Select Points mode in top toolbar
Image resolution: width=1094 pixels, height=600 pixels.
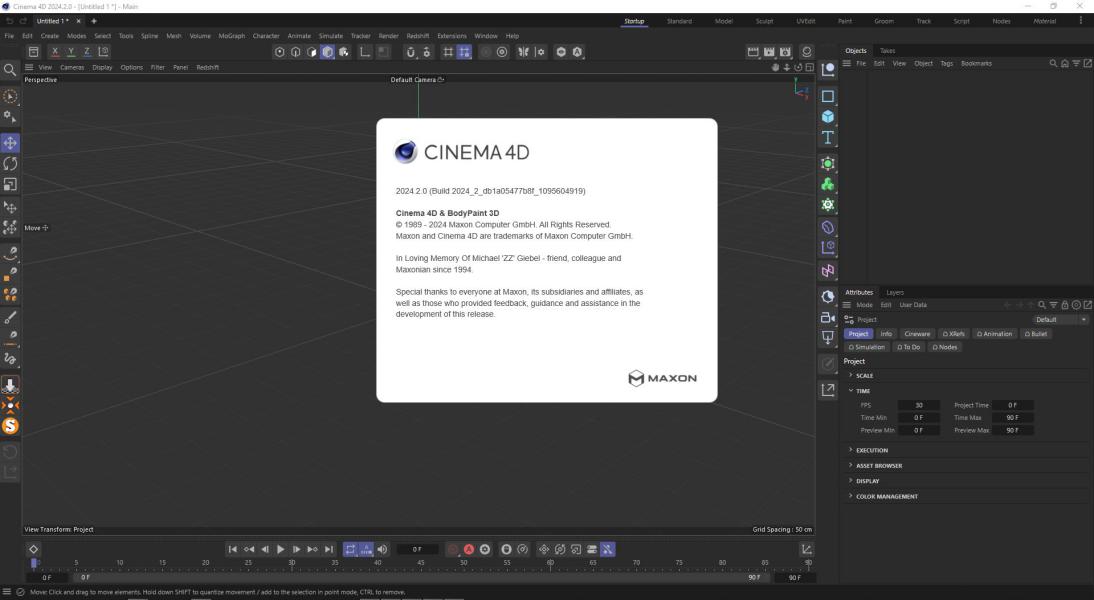[x=280, y=52]
